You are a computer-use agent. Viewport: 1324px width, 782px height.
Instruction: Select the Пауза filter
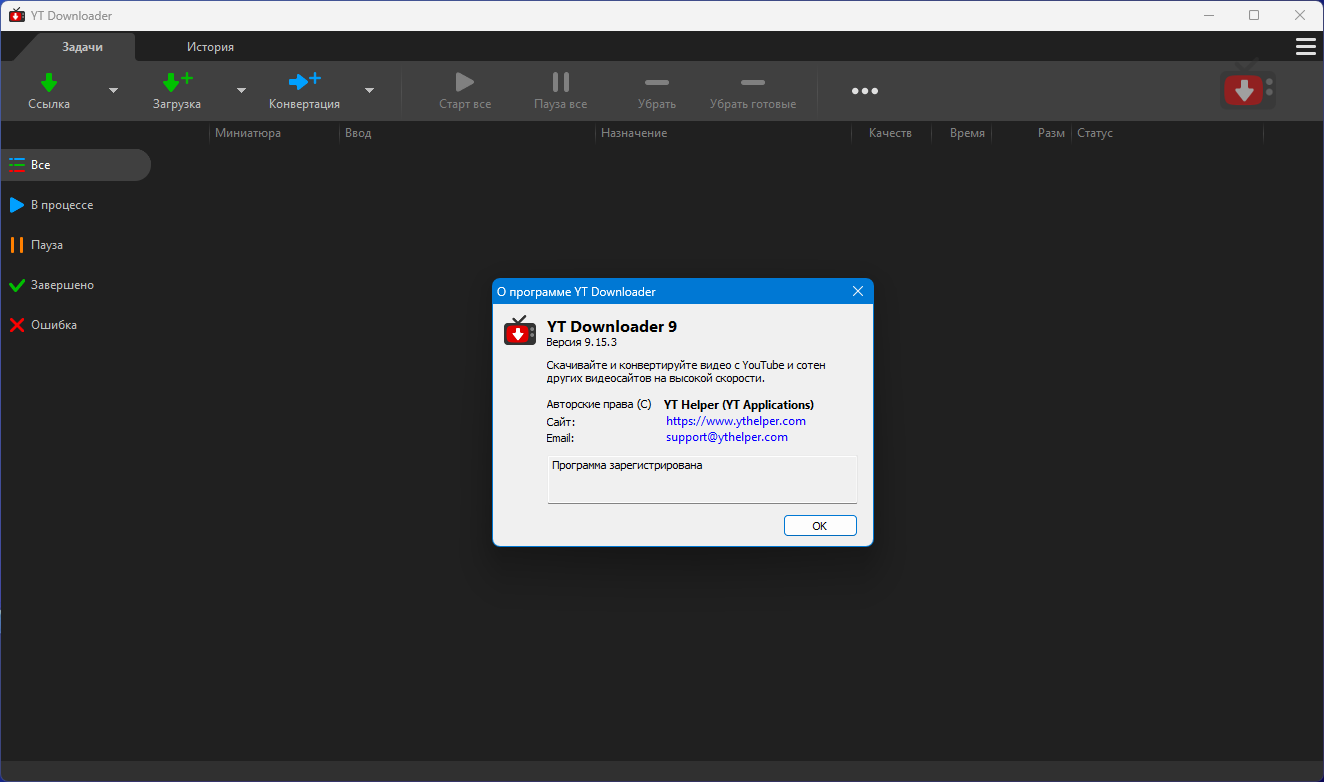tap(75, 245)
